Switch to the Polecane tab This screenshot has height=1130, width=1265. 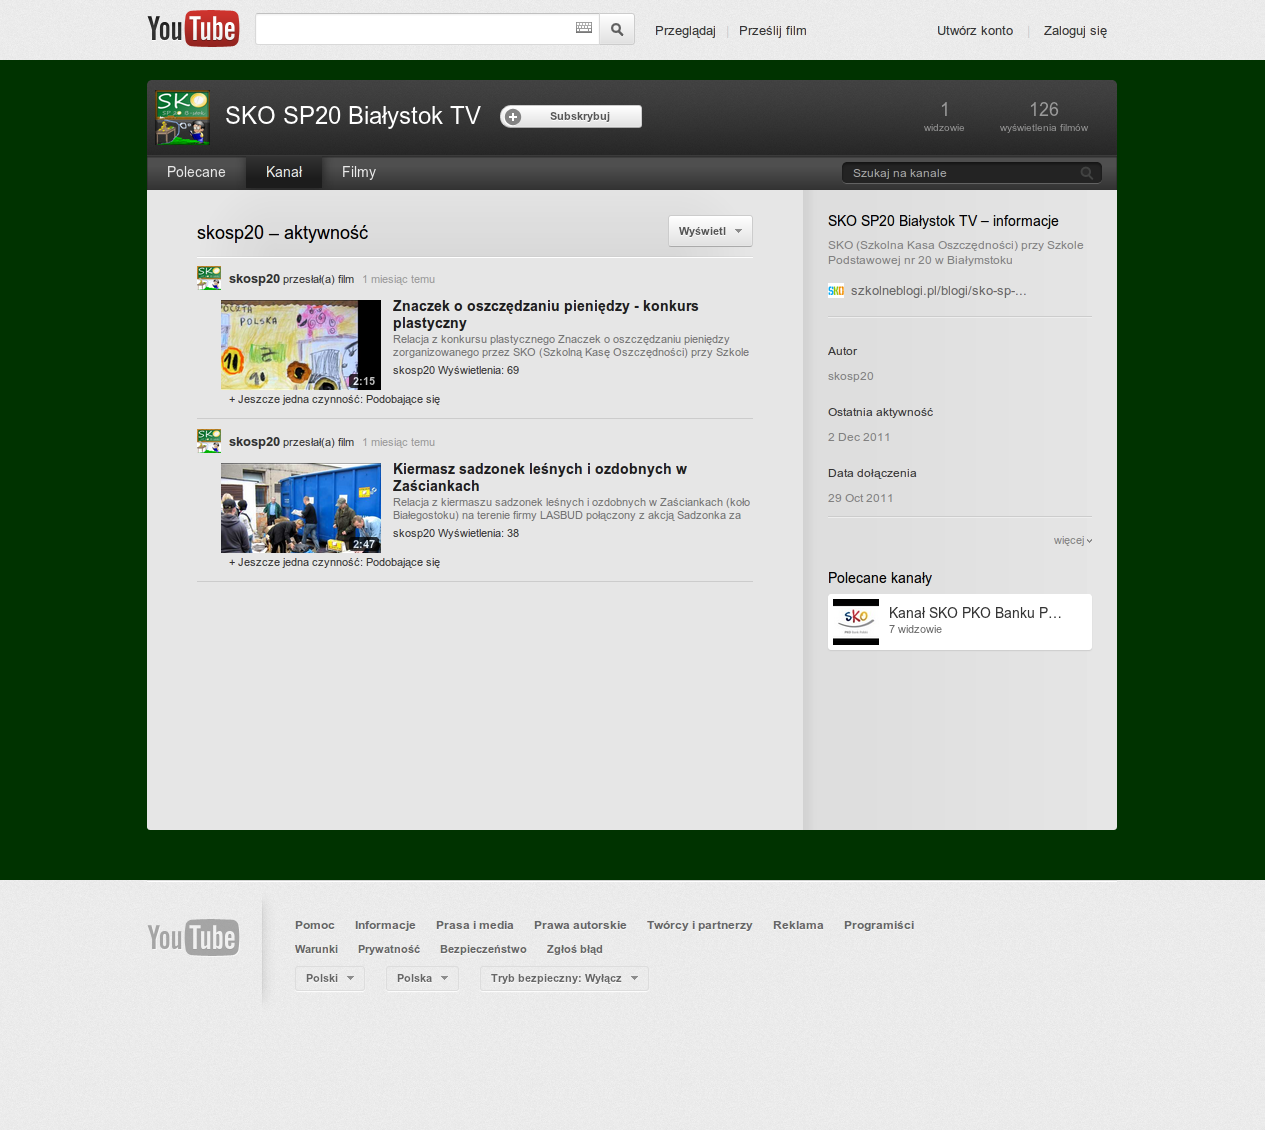coord(196,172)
